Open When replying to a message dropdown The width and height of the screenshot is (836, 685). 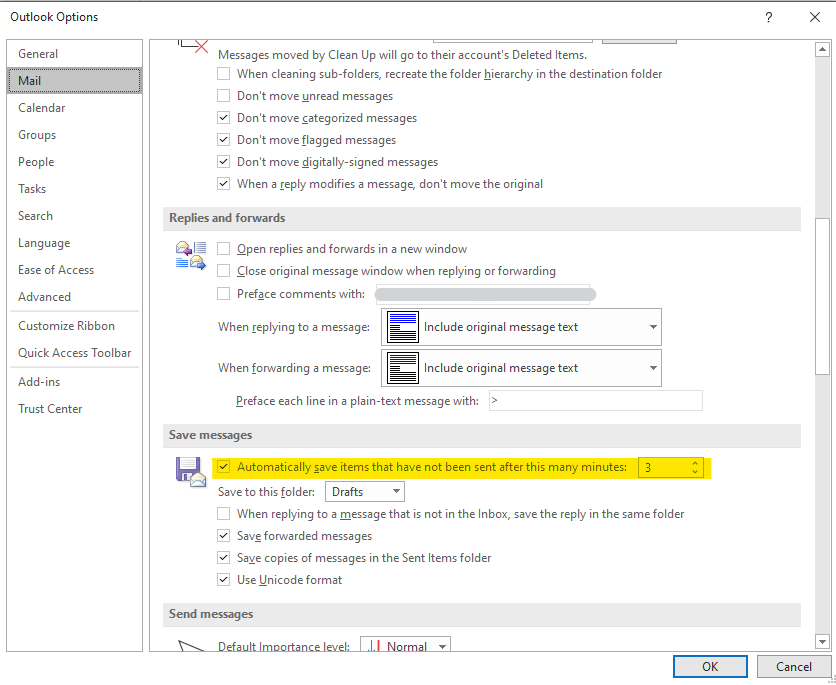click(521, 327)
